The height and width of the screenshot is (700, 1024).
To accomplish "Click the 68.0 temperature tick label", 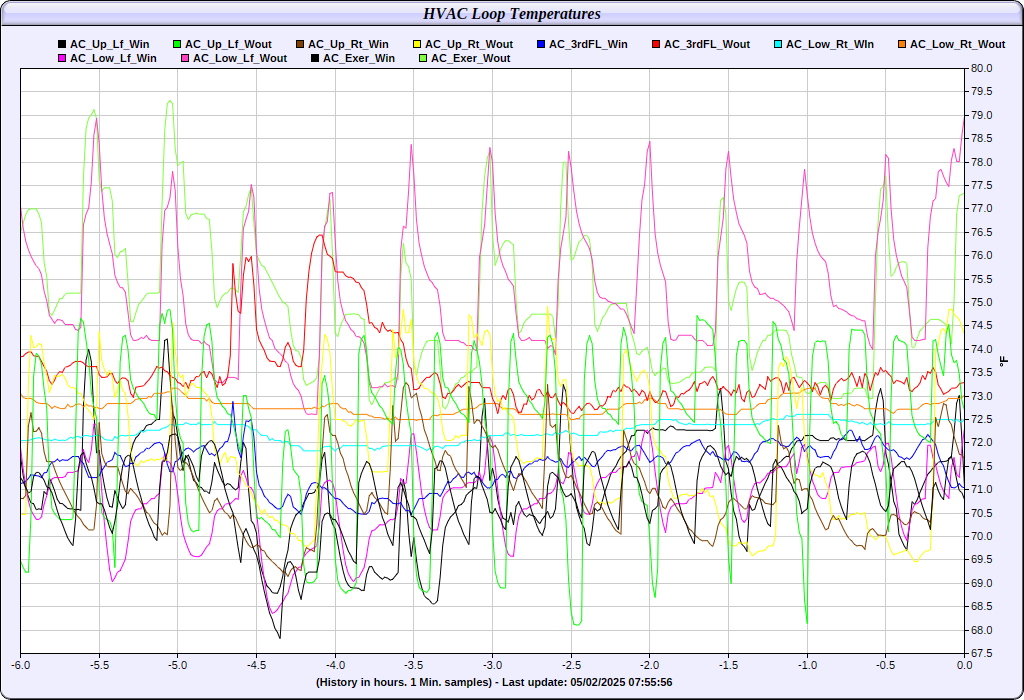I will click(982, 630).
